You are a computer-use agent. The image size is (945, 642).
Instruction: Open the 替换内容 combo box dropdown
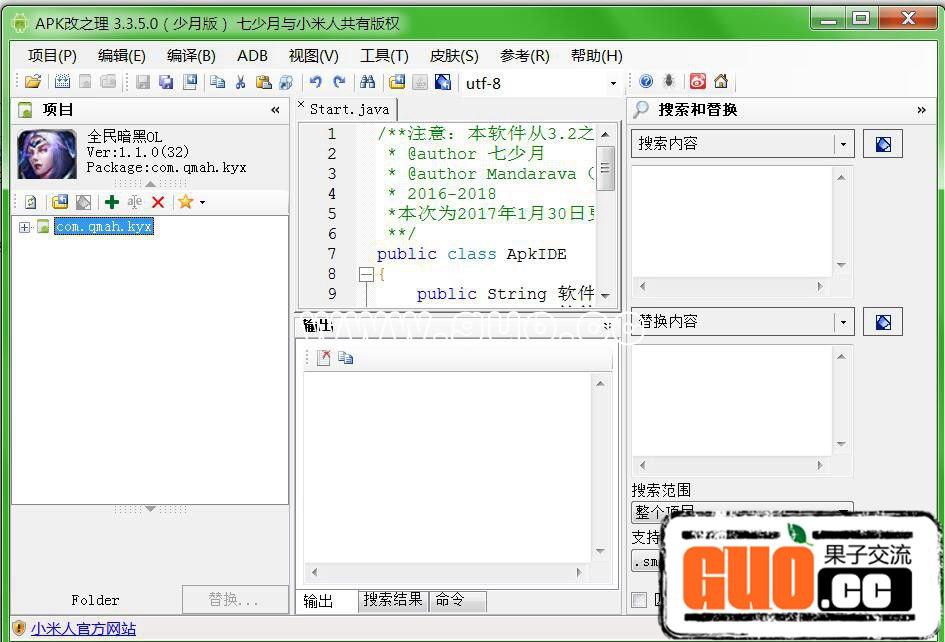coord(843,323)
